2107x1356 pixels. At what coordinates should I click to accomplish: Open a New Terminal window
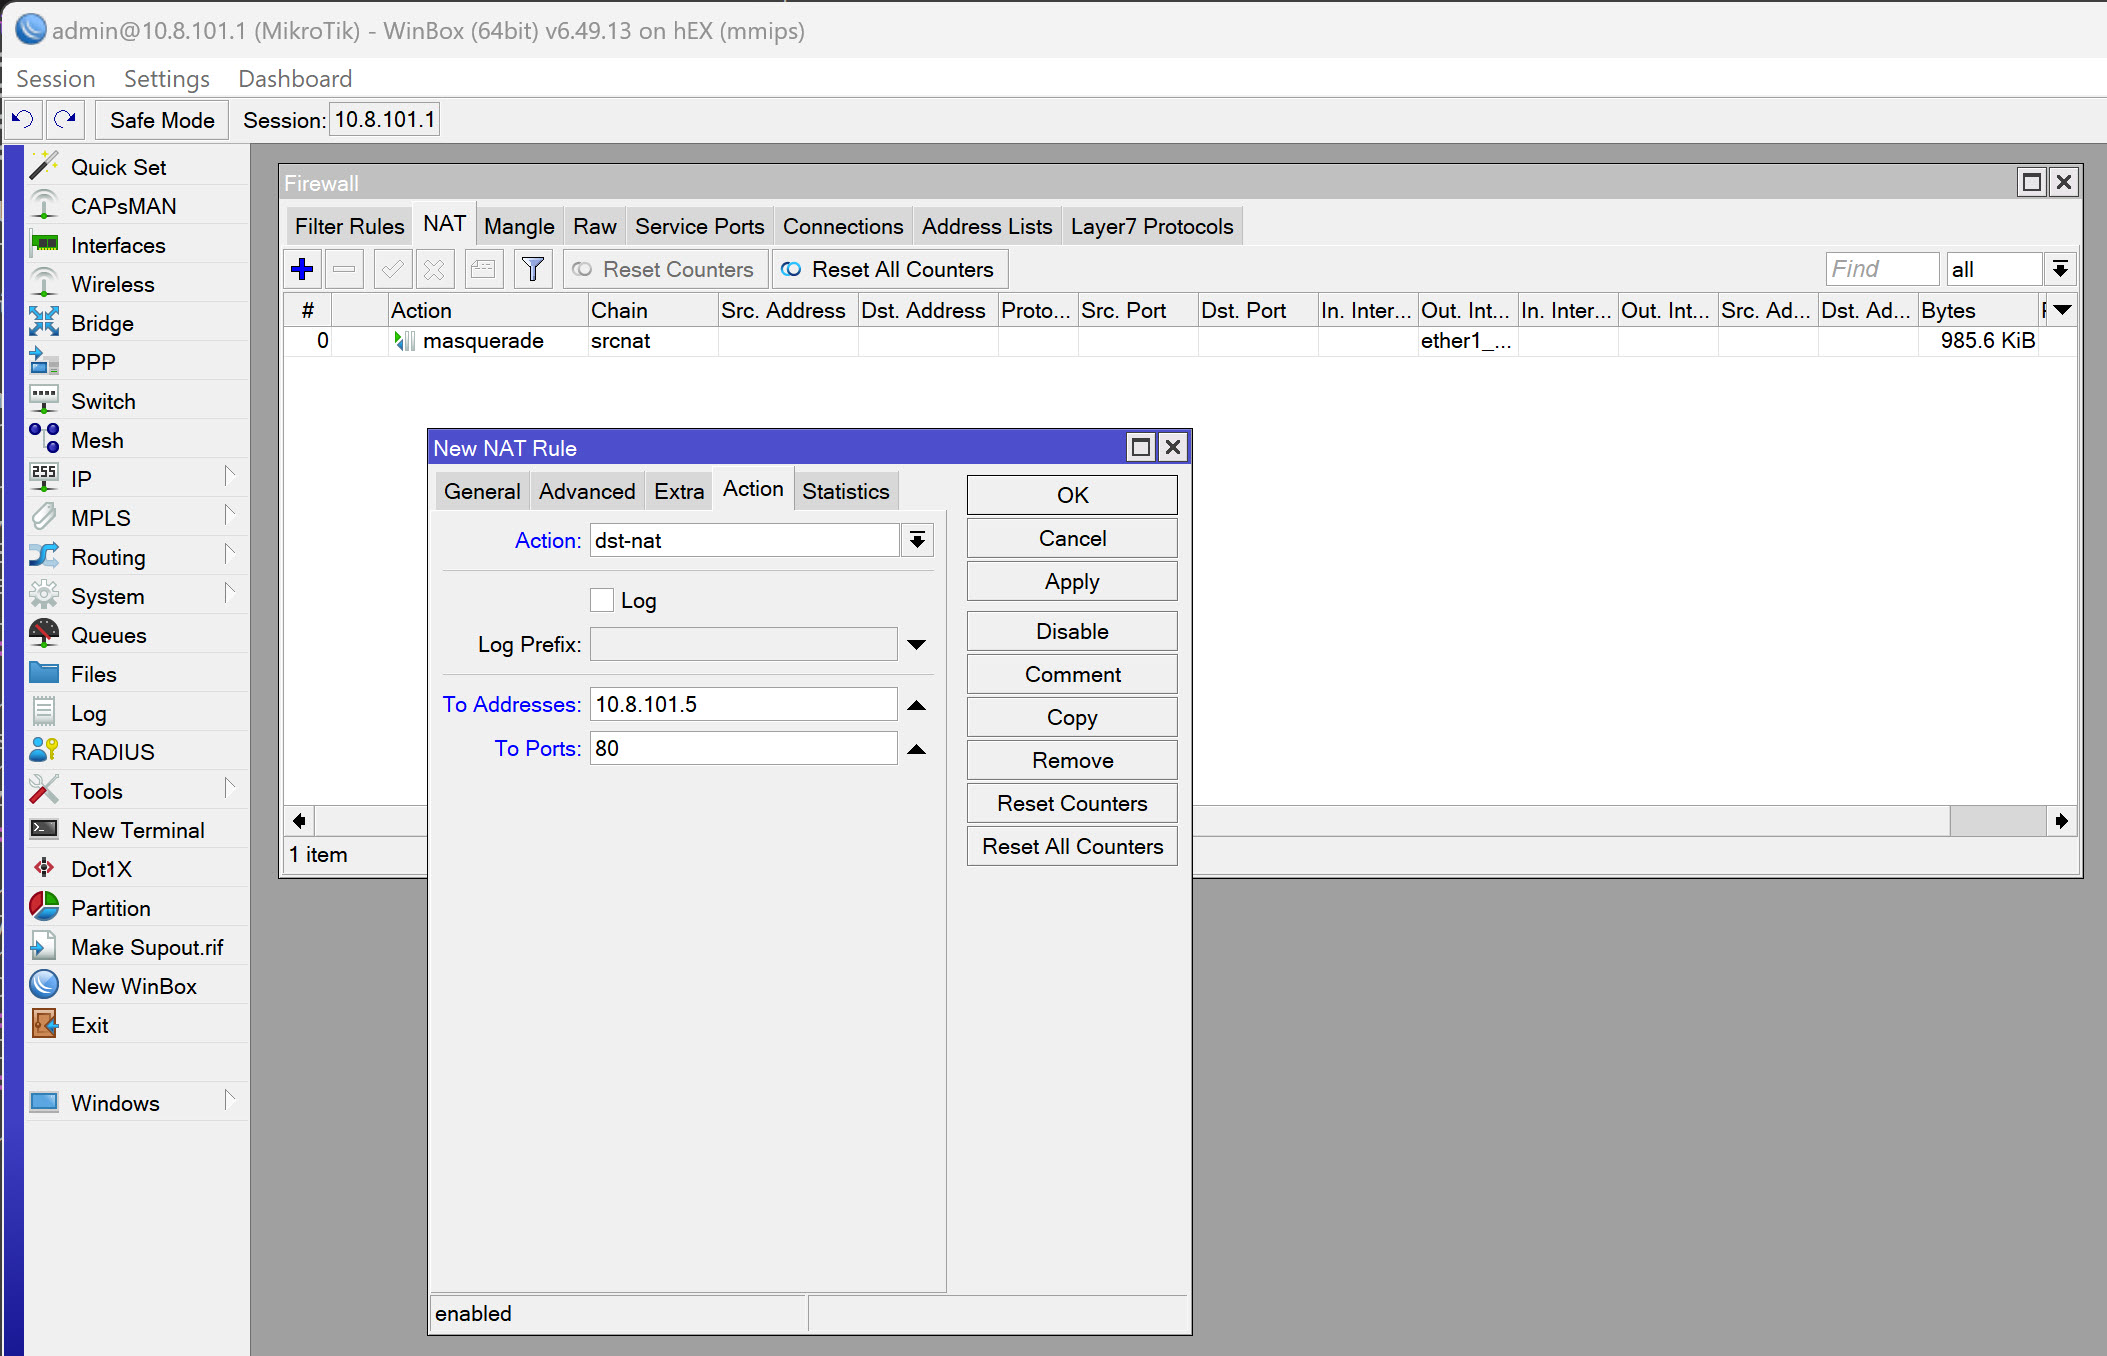[136, 829]
